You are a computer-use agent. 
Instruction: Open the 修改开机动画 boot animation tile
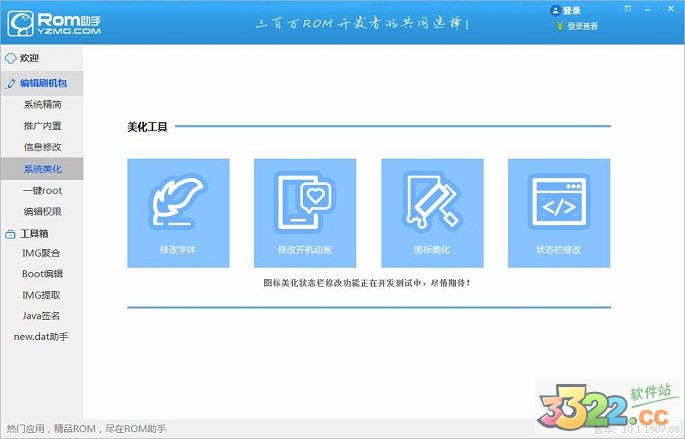(305, 213)
